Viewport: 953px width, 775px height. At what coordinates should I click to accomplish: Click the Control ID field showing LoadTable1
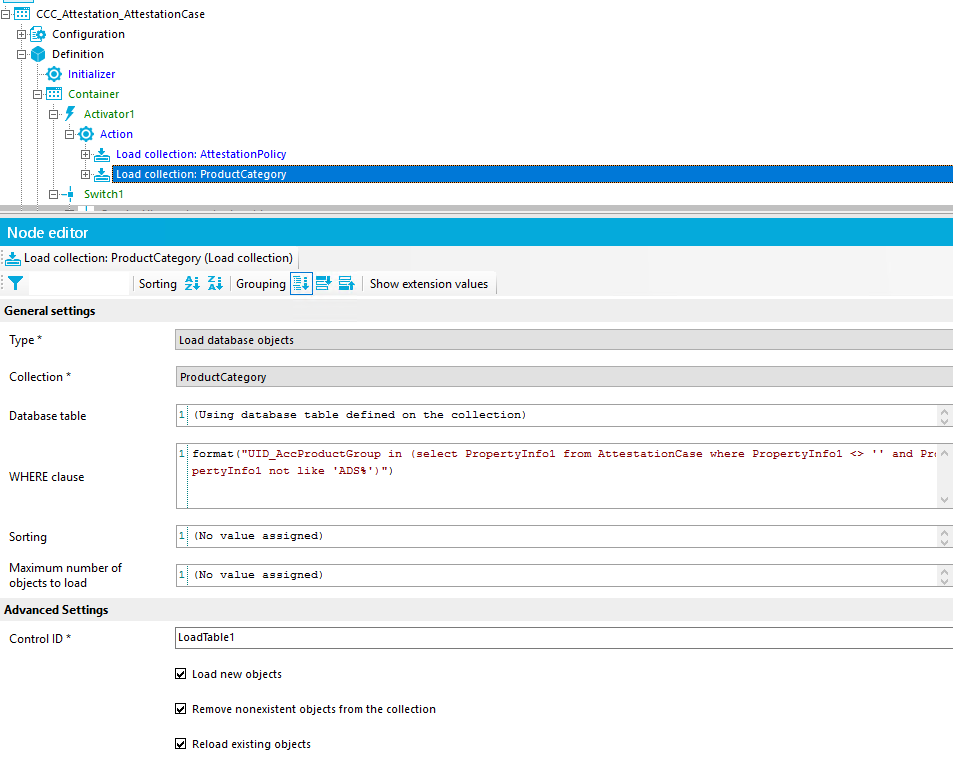(x=400, y=639)
